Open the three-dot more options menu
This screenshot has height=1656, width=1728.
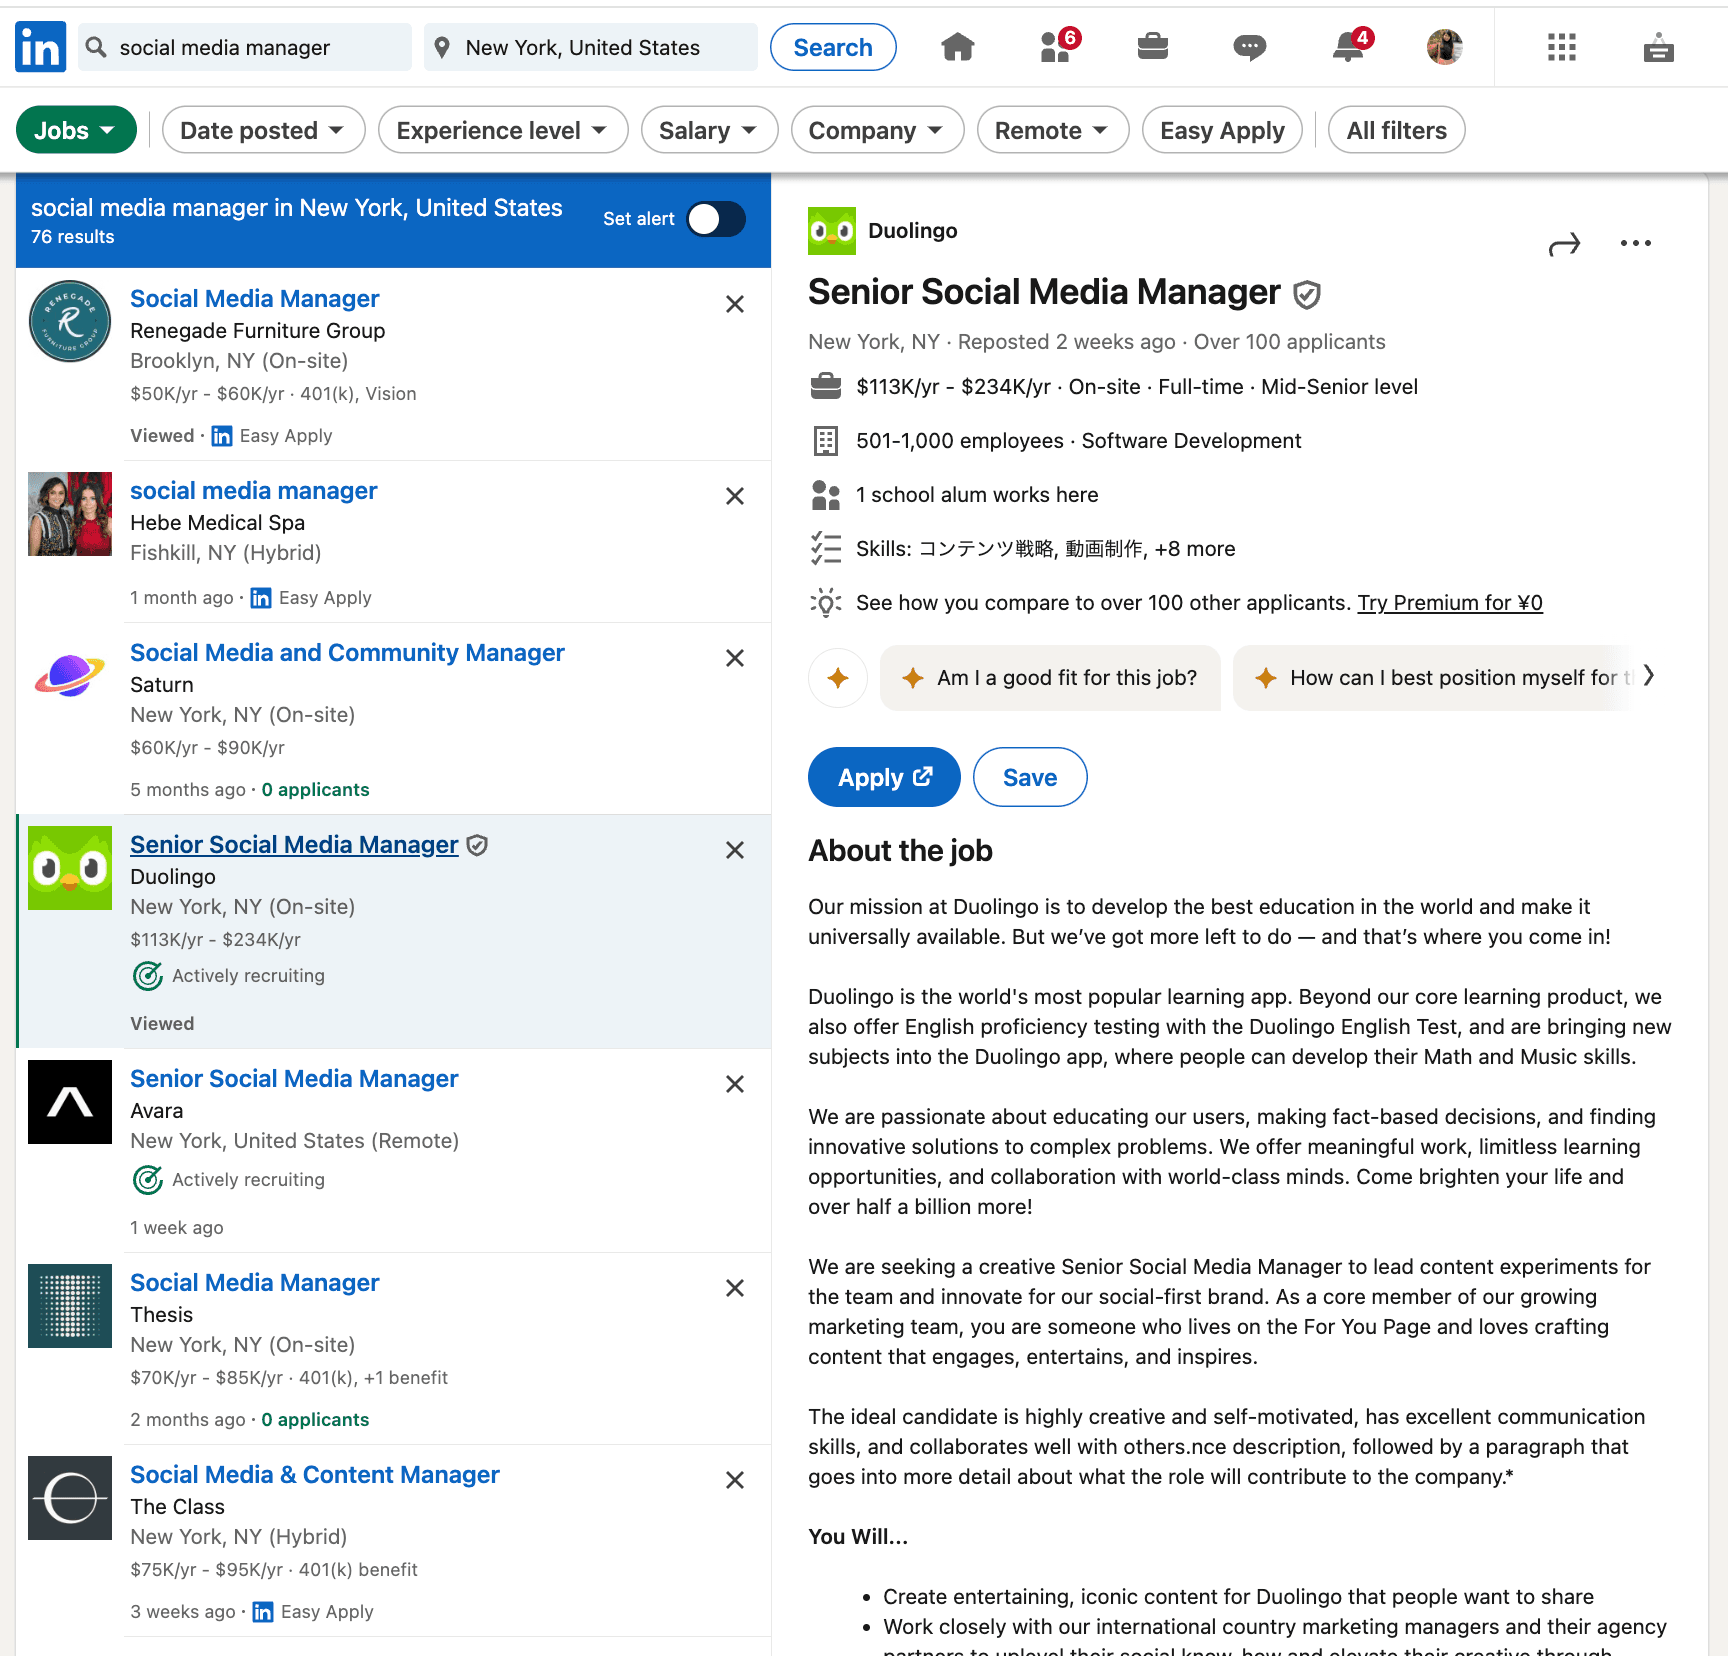(1635, 244)
